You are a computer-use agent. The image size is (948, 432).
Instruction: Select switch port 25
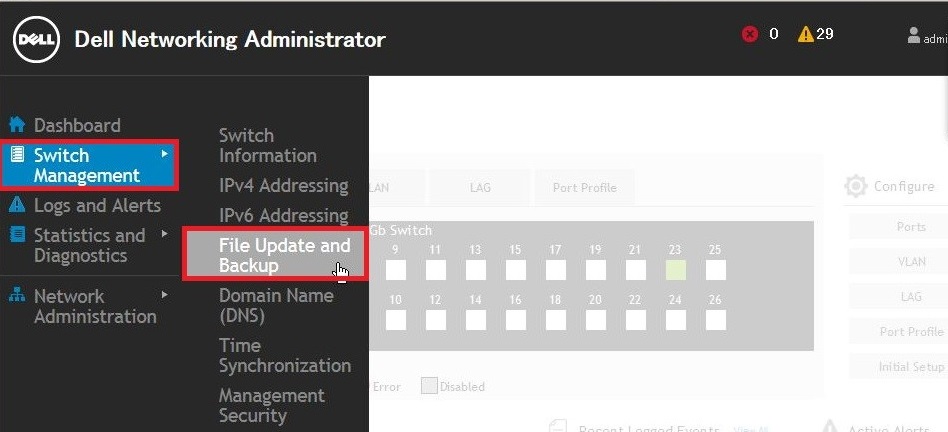pyautogui.click(x=716, y=270)
